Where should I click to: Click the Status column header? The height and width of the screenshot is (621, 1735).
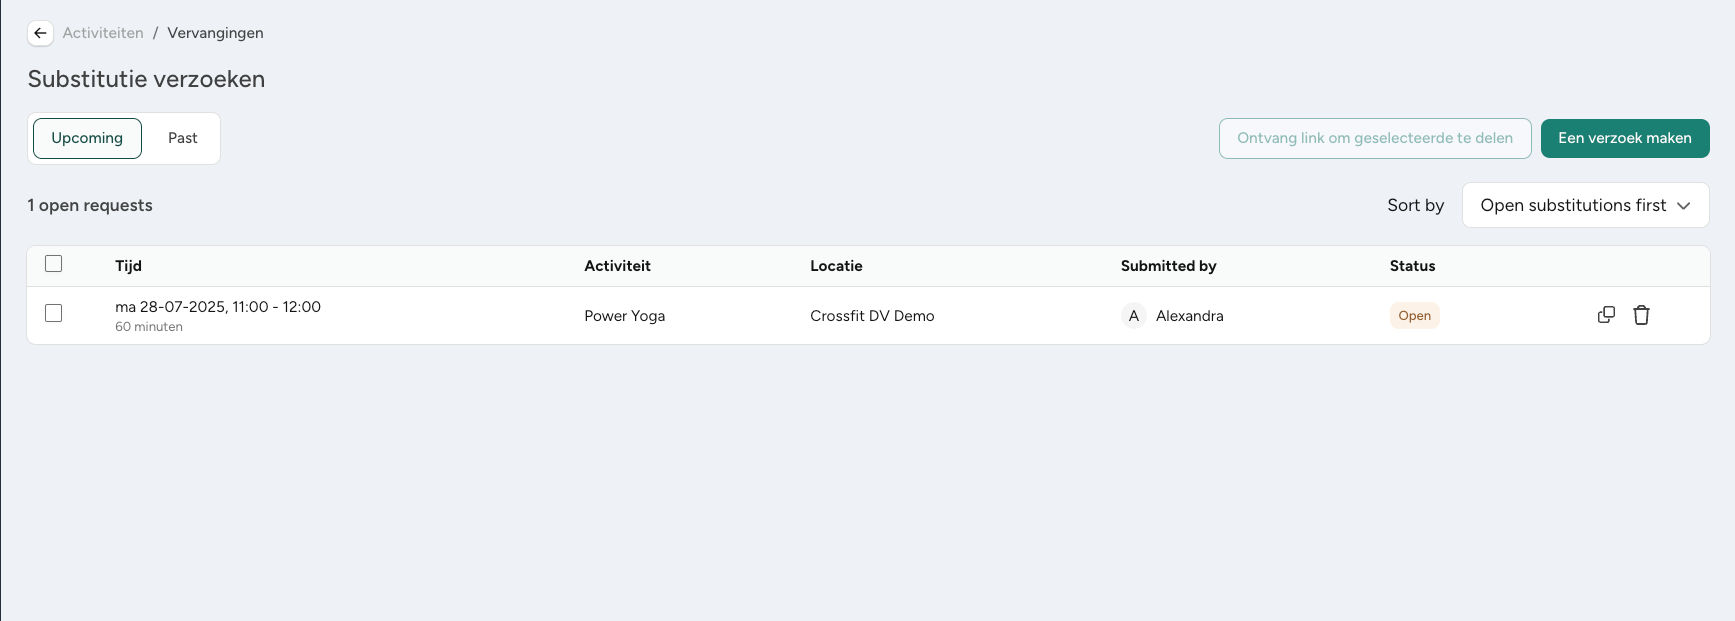point(1412,266)
